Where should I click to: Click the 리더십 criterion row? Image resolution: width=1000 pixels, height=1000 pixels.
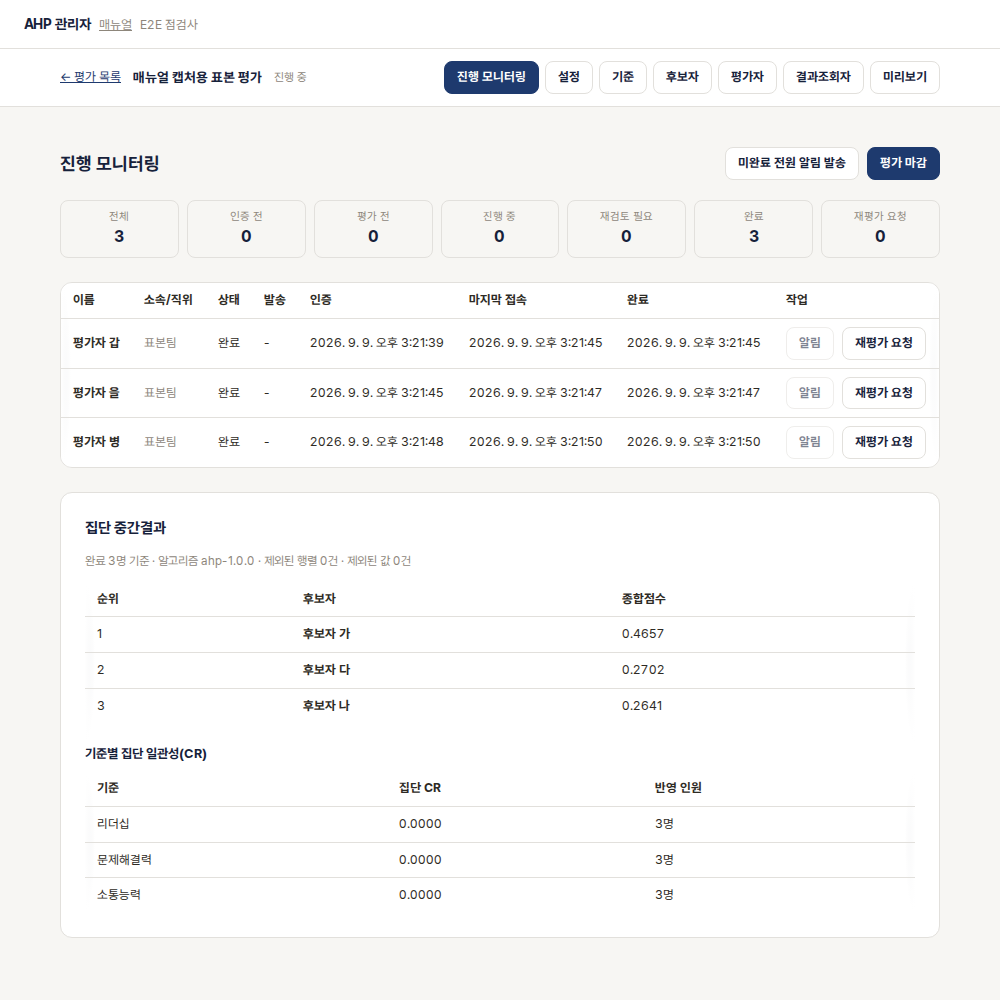500,824
